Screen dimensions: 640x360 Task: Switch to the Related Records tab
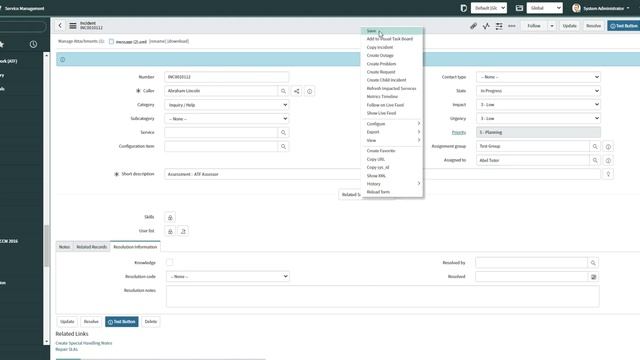click(91, 247)
